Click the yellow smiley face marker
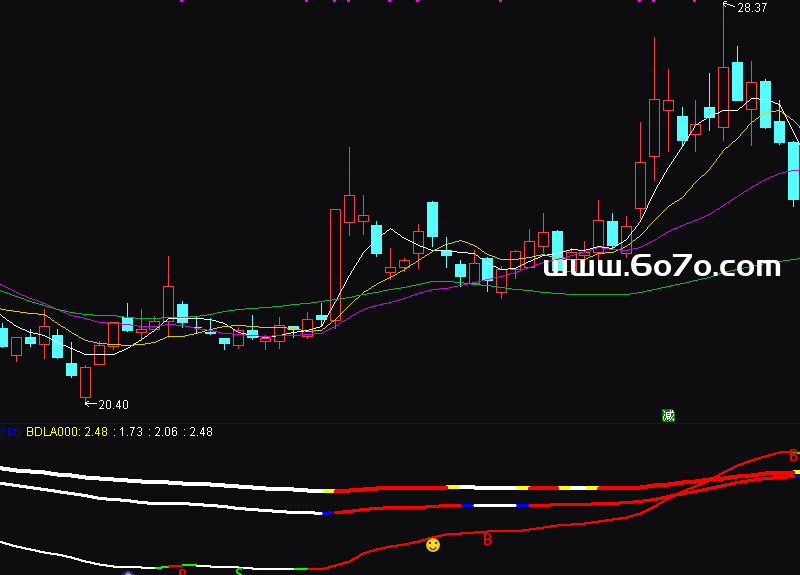 coord(433,545)
